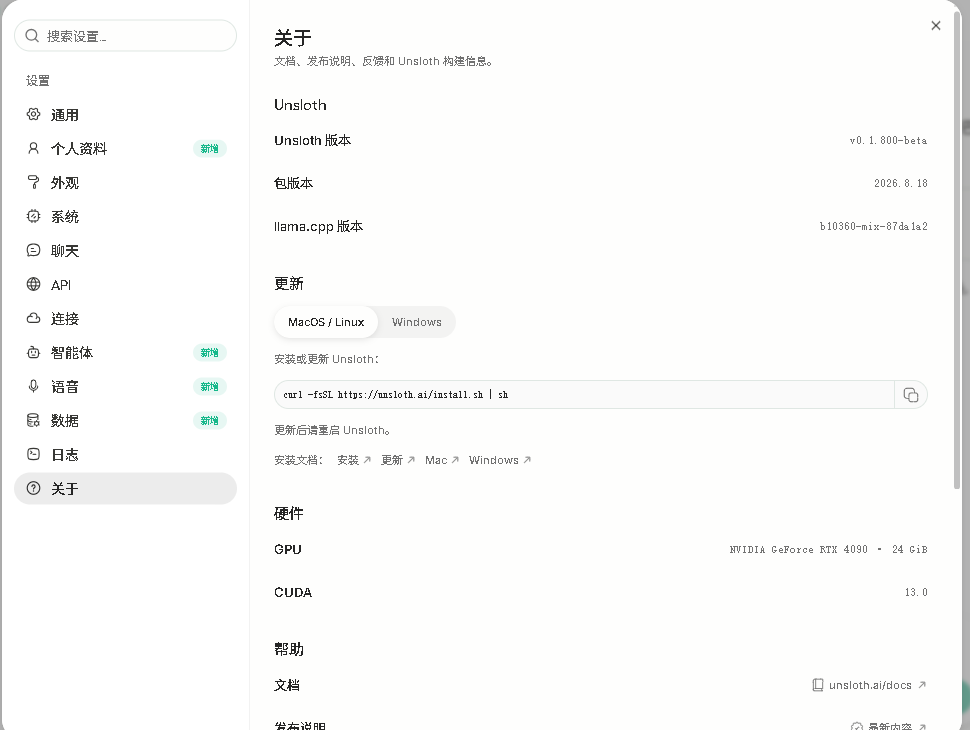Click the 安装或更新 Unsloth label
The height and width of the screenshot is (730, 970).
click(x=327, y=359)
